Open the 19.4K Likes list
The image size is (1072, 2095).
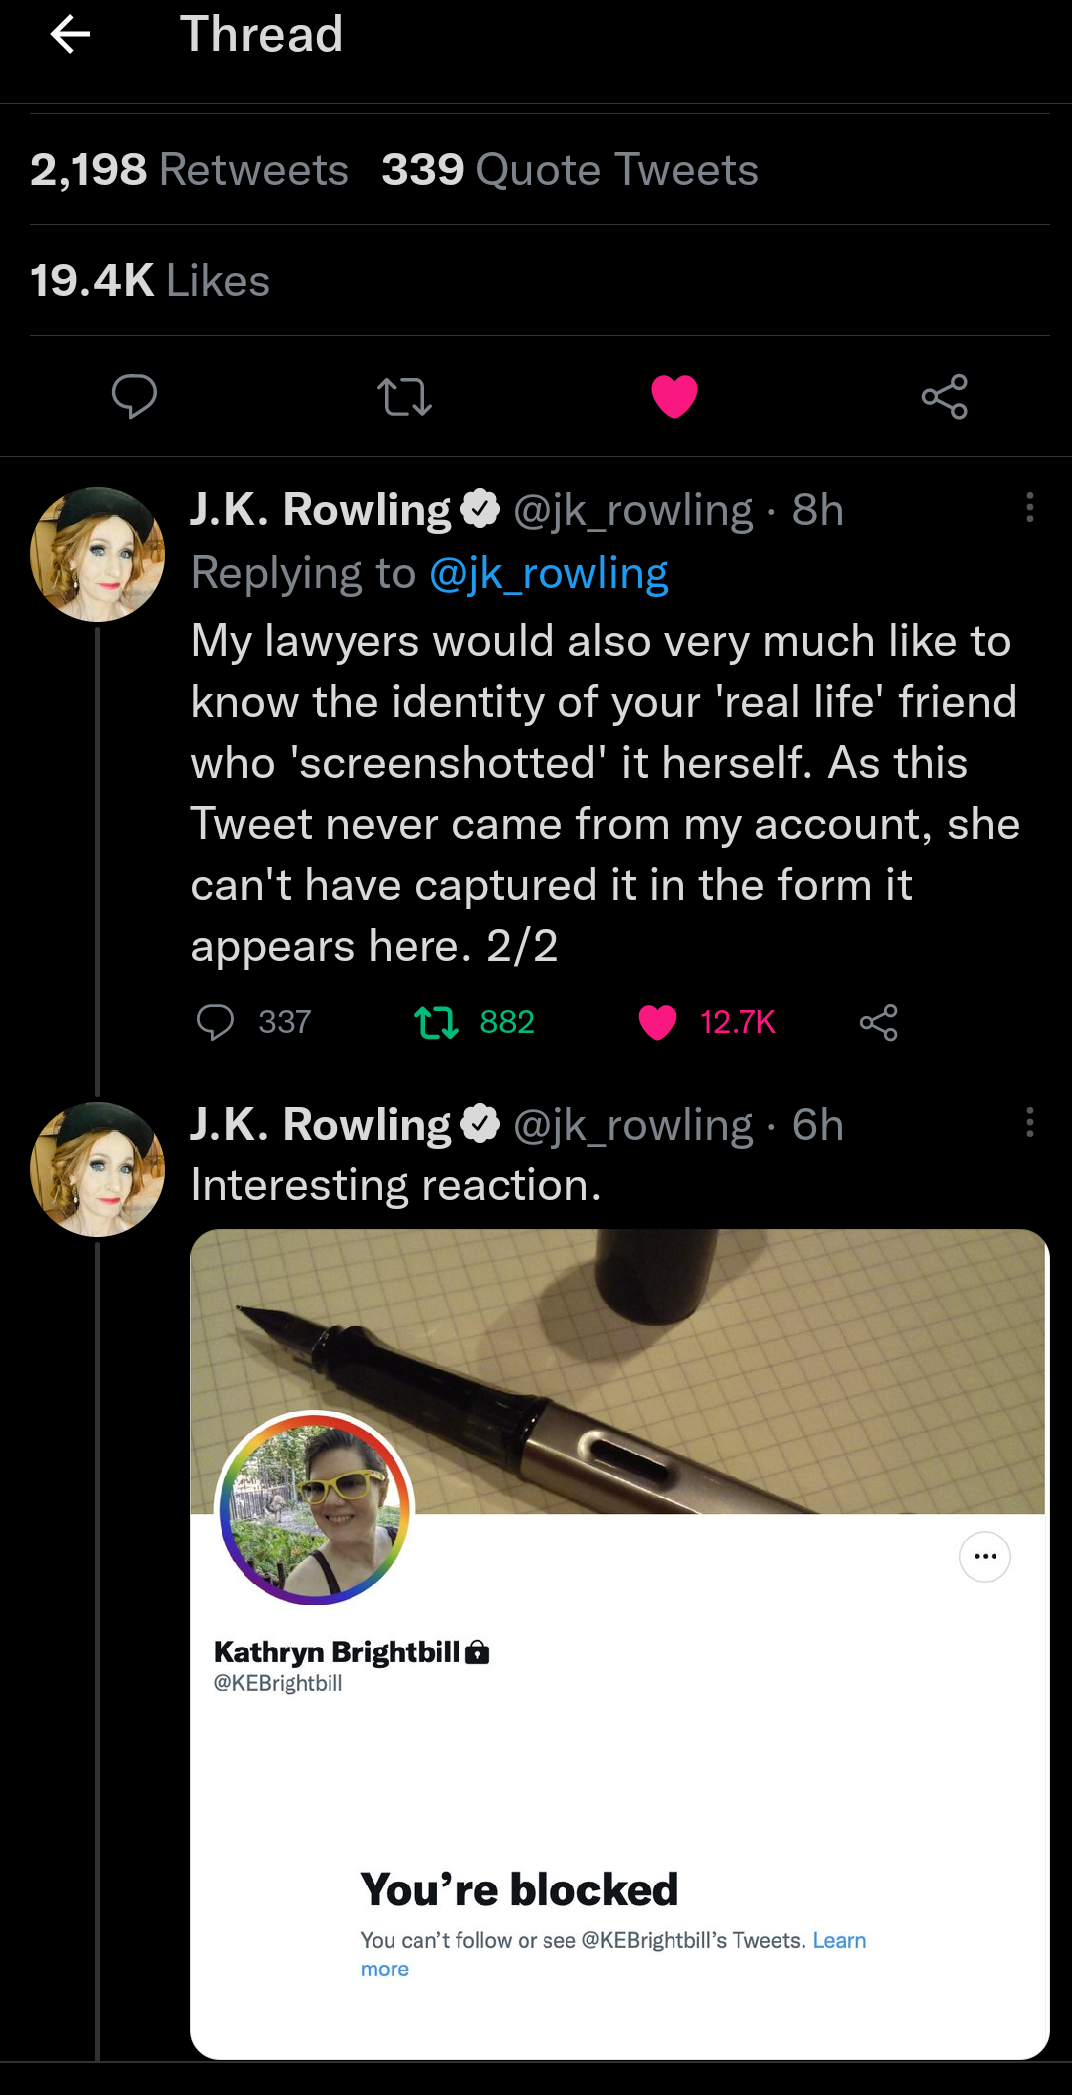[150, 280]
